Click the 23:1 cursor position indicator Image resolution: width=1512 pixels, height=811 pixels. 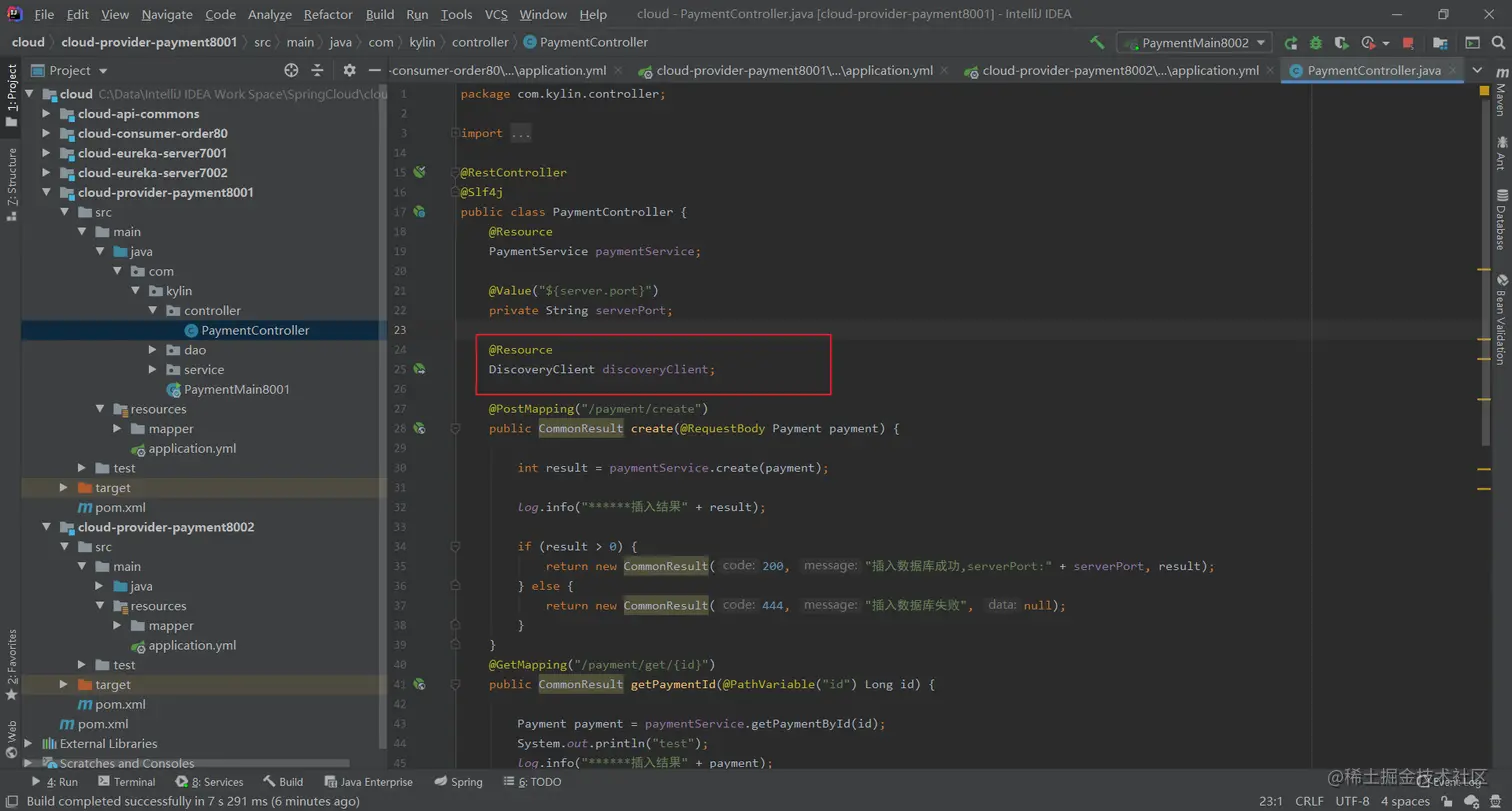click(1271, 801)
